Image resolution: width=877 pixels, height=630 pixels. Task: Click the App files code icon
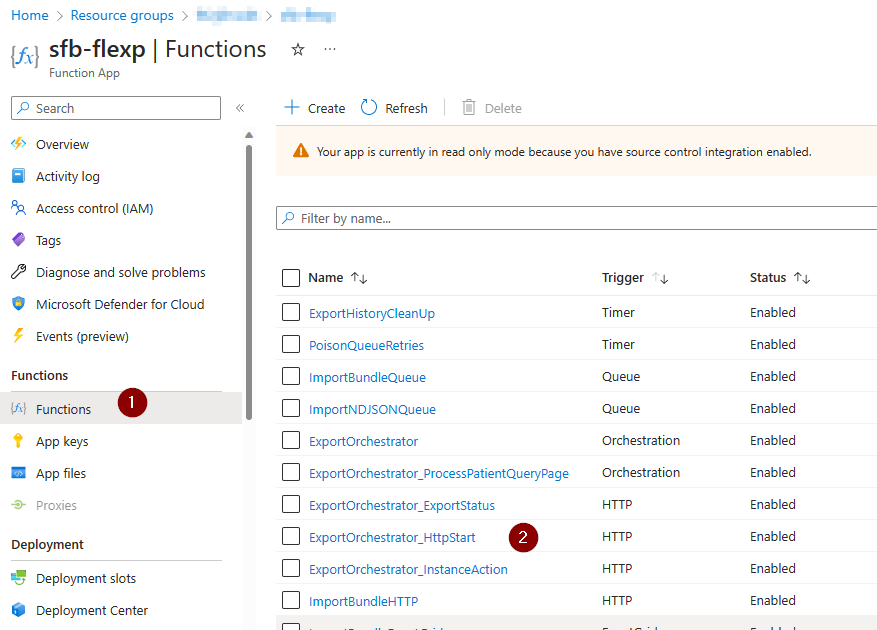(x=18, y=473)
